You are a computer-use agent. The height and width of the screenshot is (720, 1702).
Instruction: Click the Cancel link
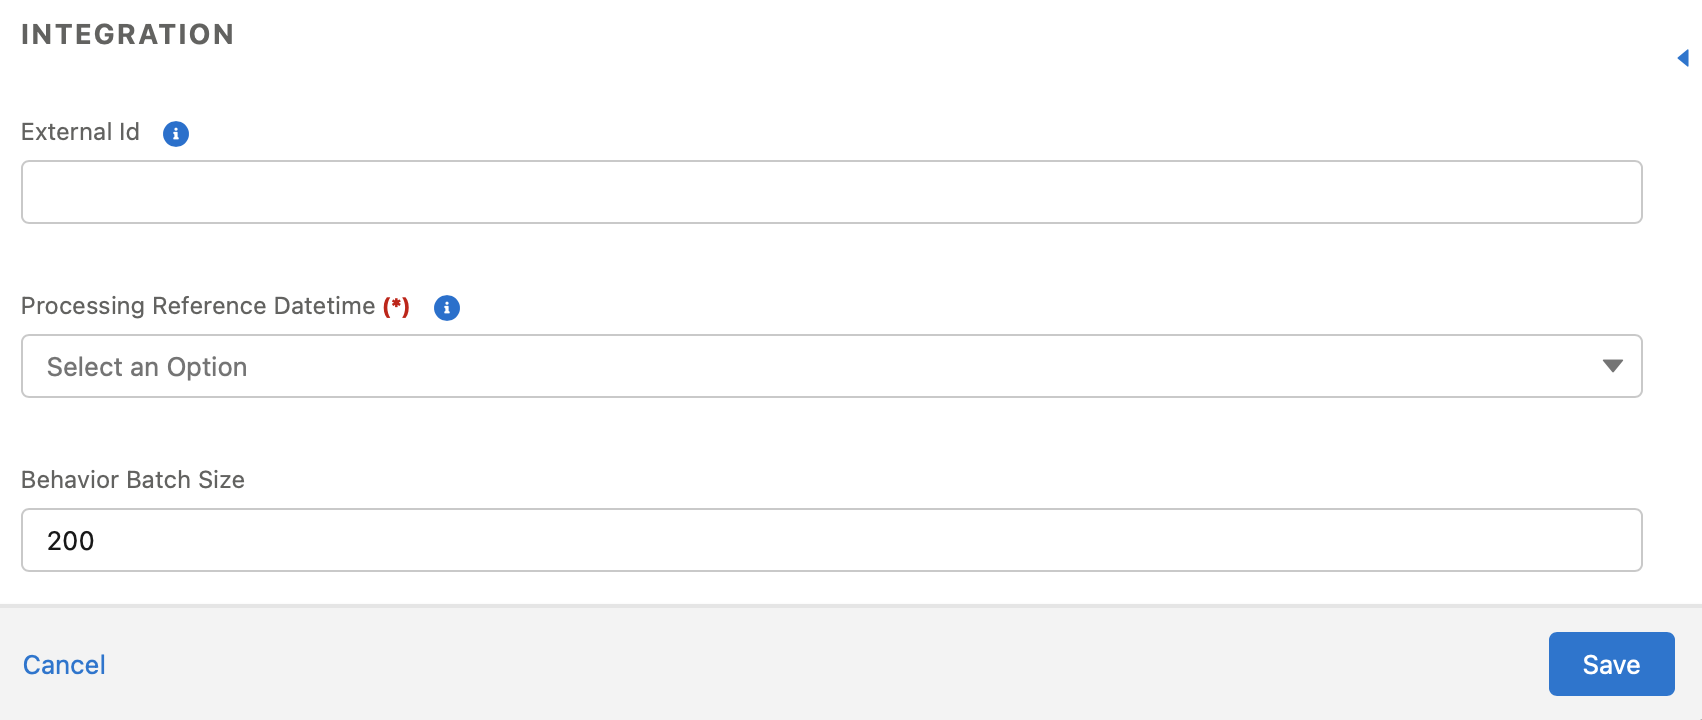[64, 665]
